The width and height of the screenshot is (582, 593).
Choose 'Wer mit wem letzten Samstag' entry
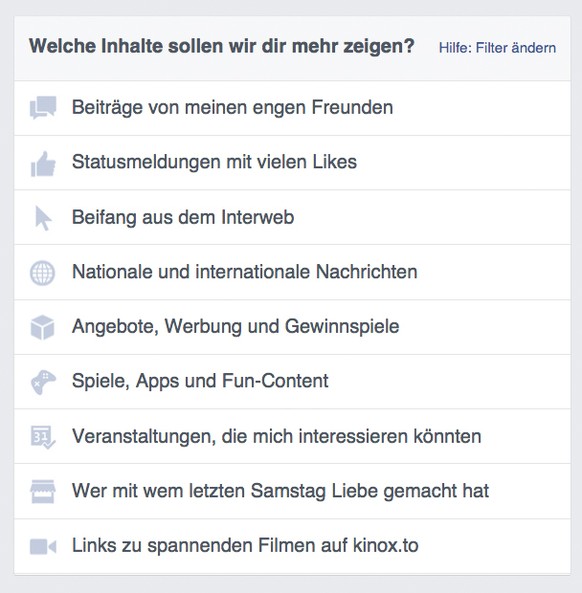(292, 491)
